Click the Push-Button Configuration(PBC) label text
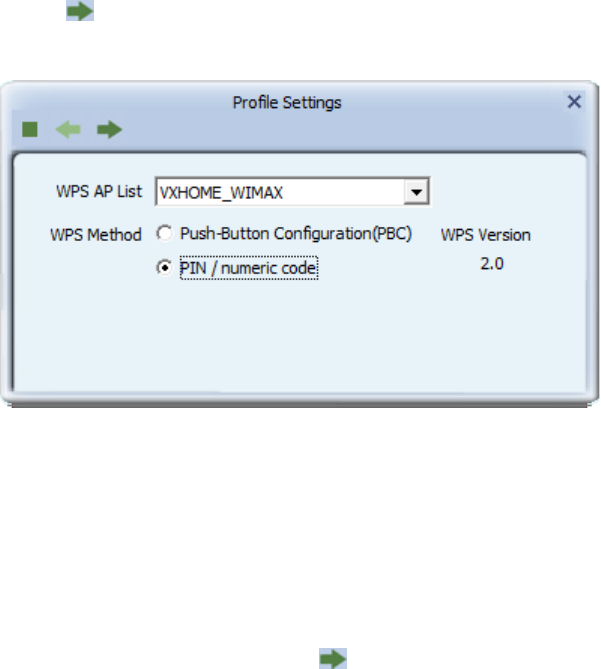This screenshot has height=669, width=601. point(296,234)
